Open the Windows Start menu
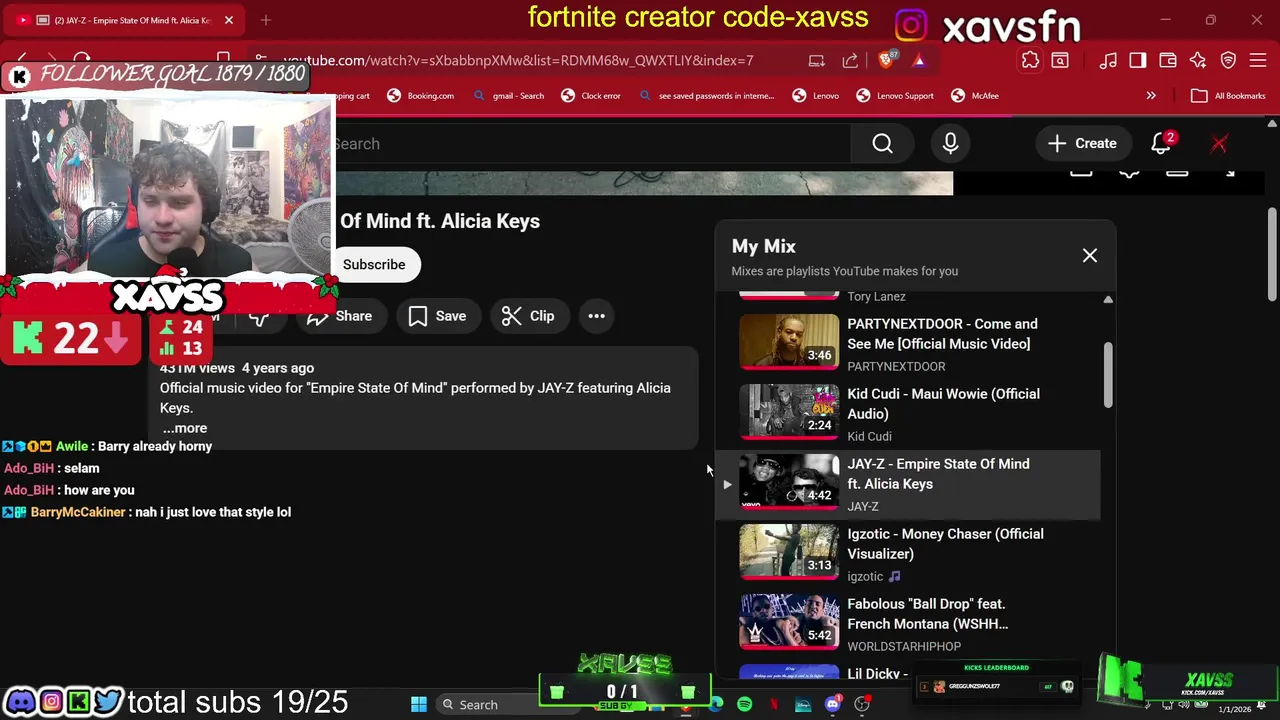The image size is (1280, 720). [x=419, y=705]
